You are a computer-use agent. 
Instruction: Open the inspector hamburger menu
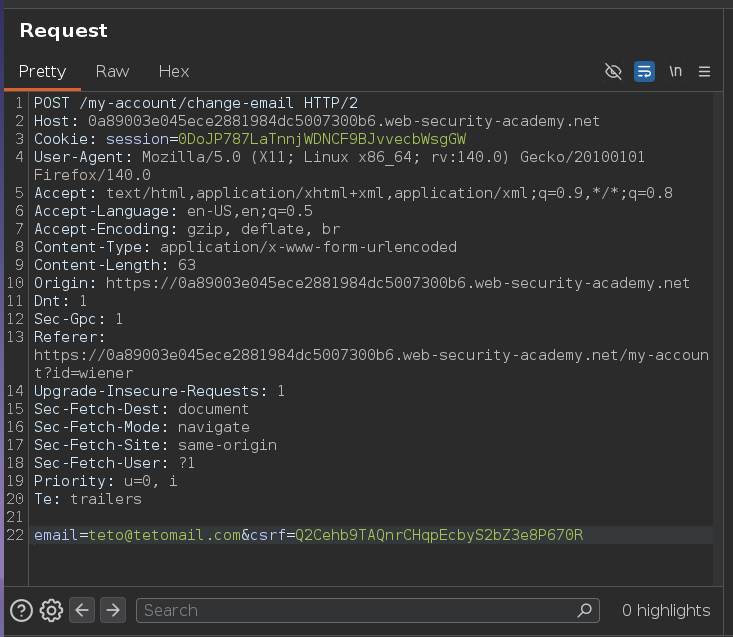click(x=704, y=72)
